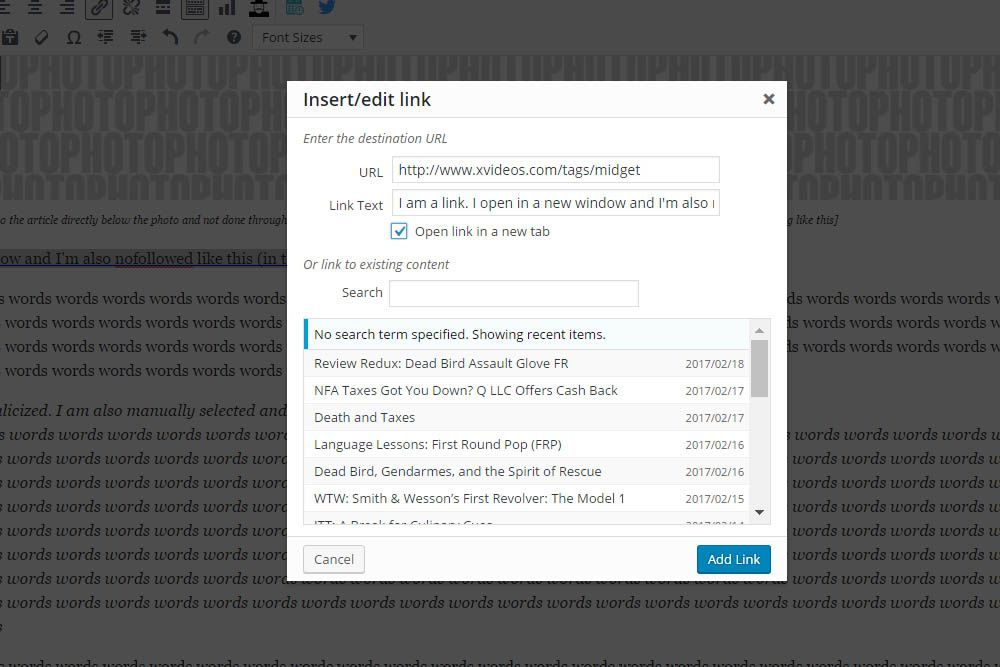The width and height of the screenshot is (1000, 667).
Task: Select Review Redux: Dead Bird Assault Glove FR
Action: click(527, 363)
